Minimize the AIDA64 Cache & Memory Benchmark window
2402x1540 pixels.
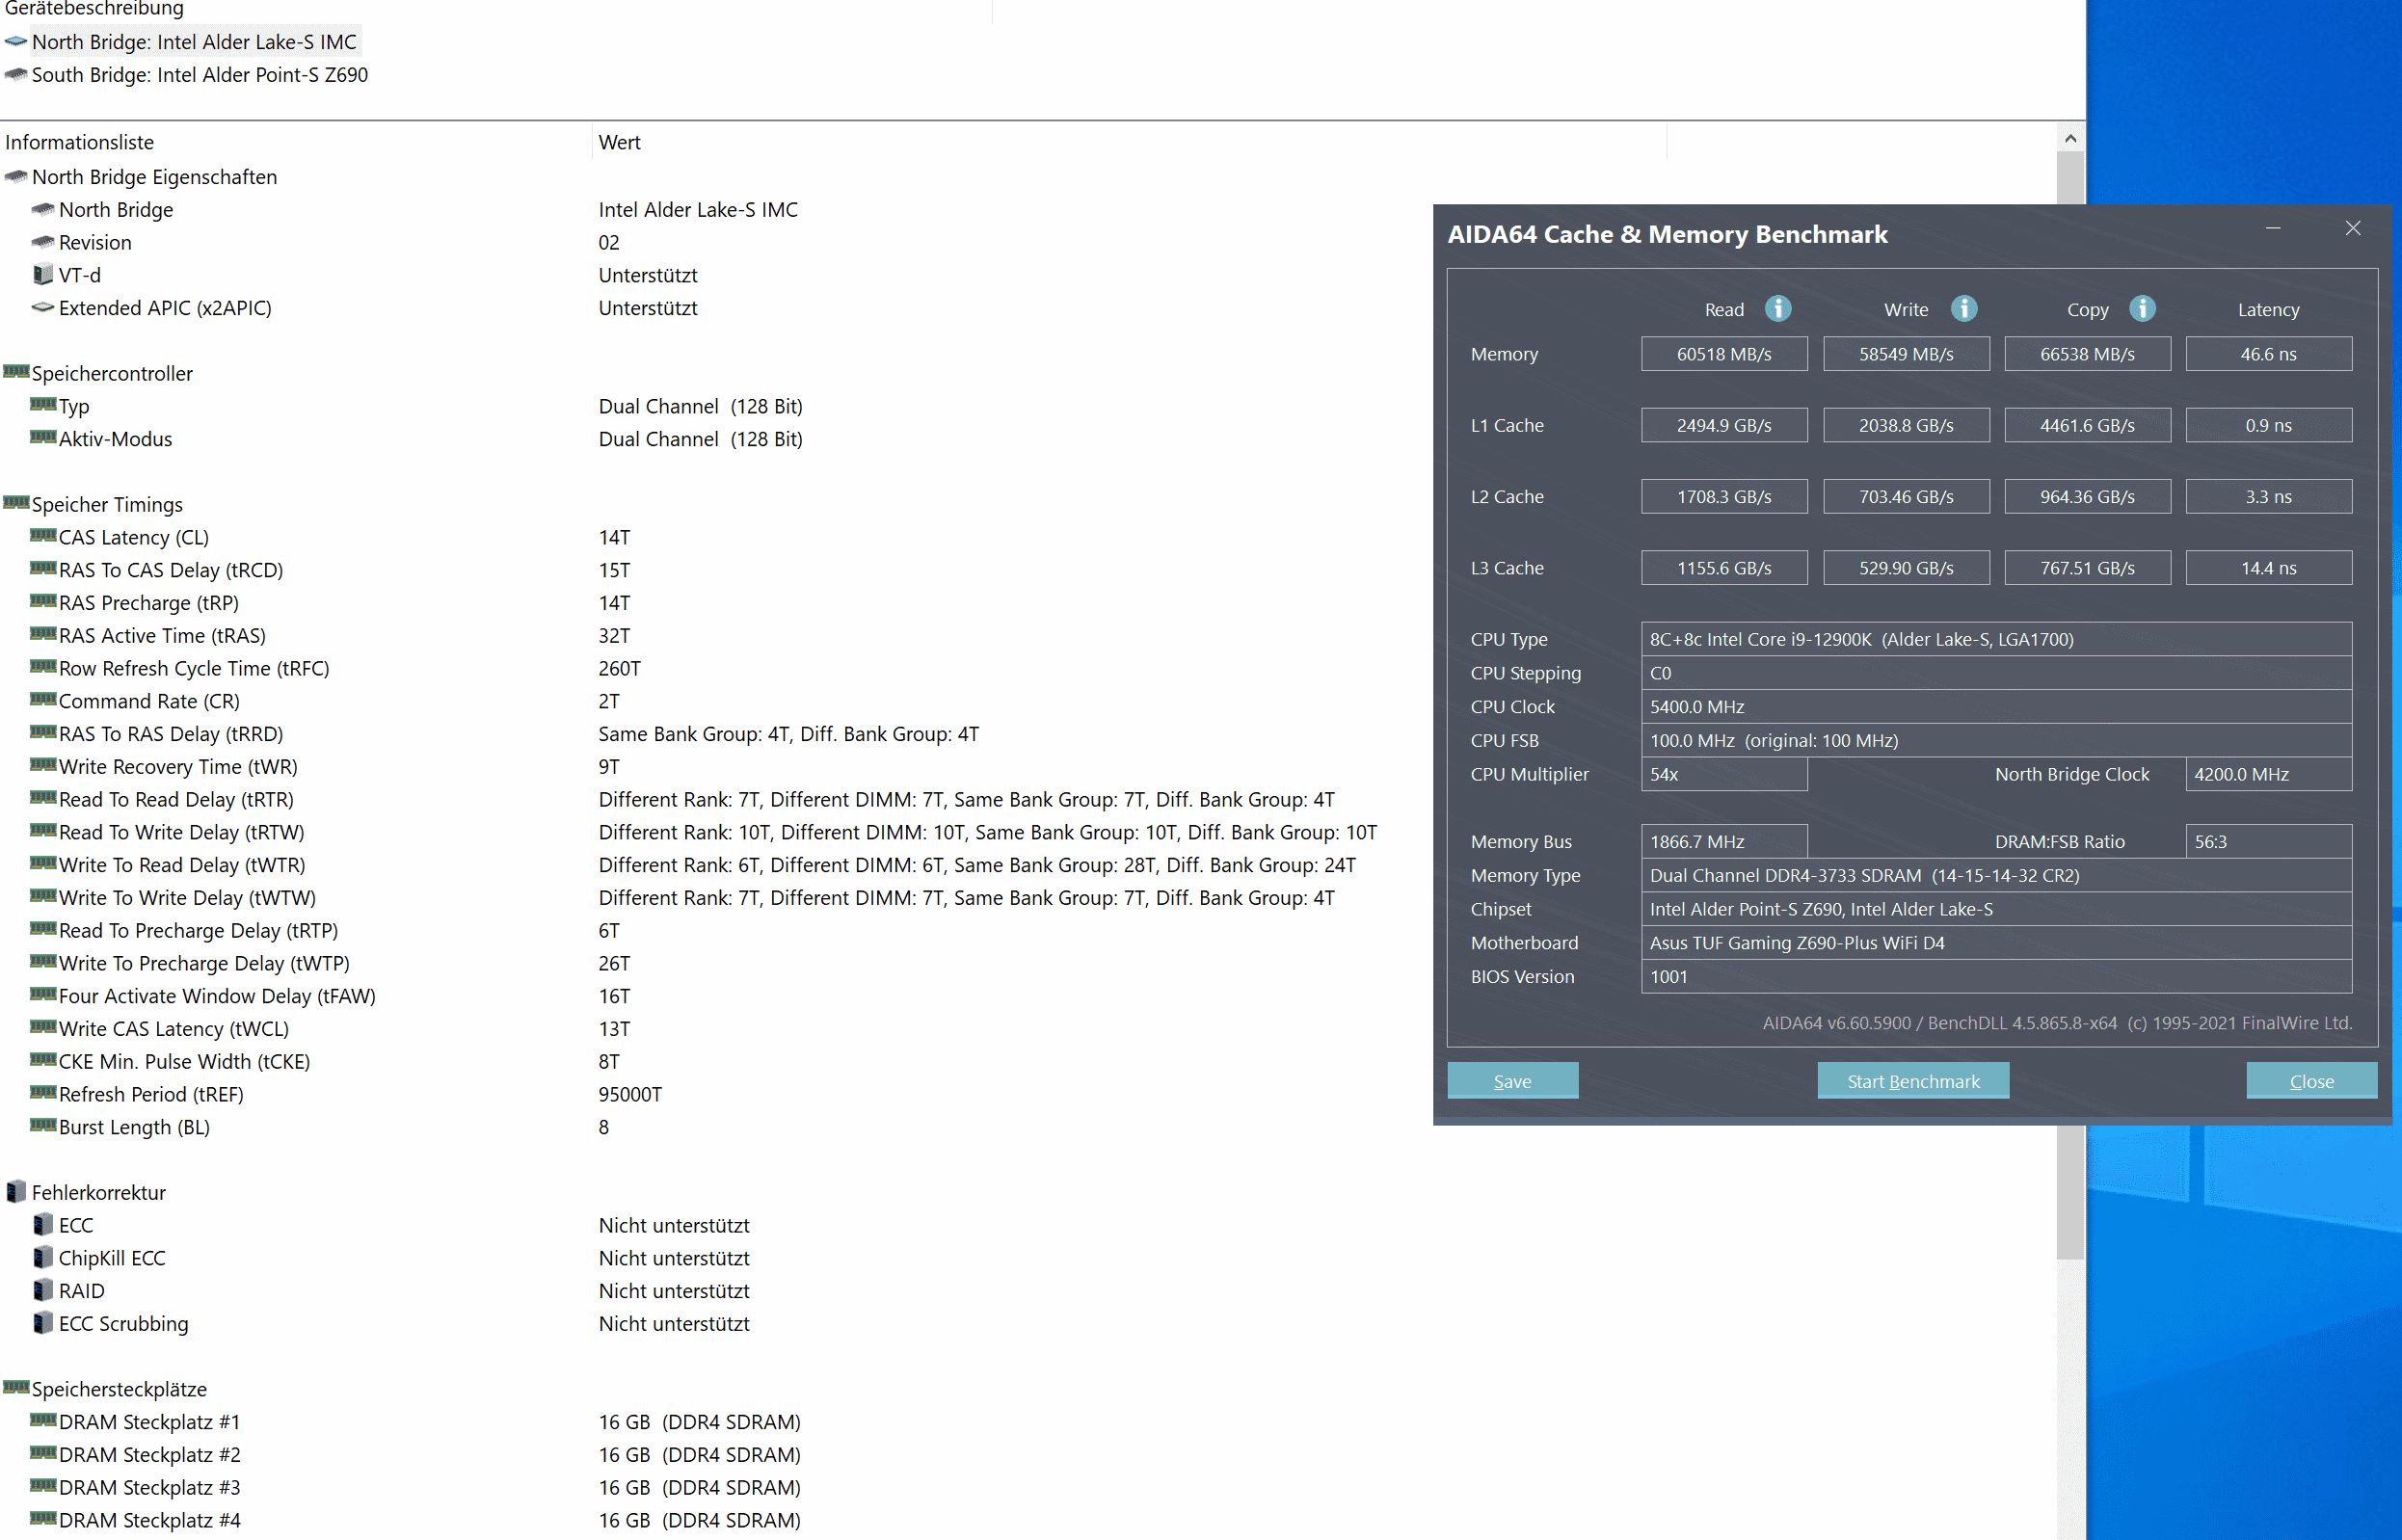(x=2273, y=230)
